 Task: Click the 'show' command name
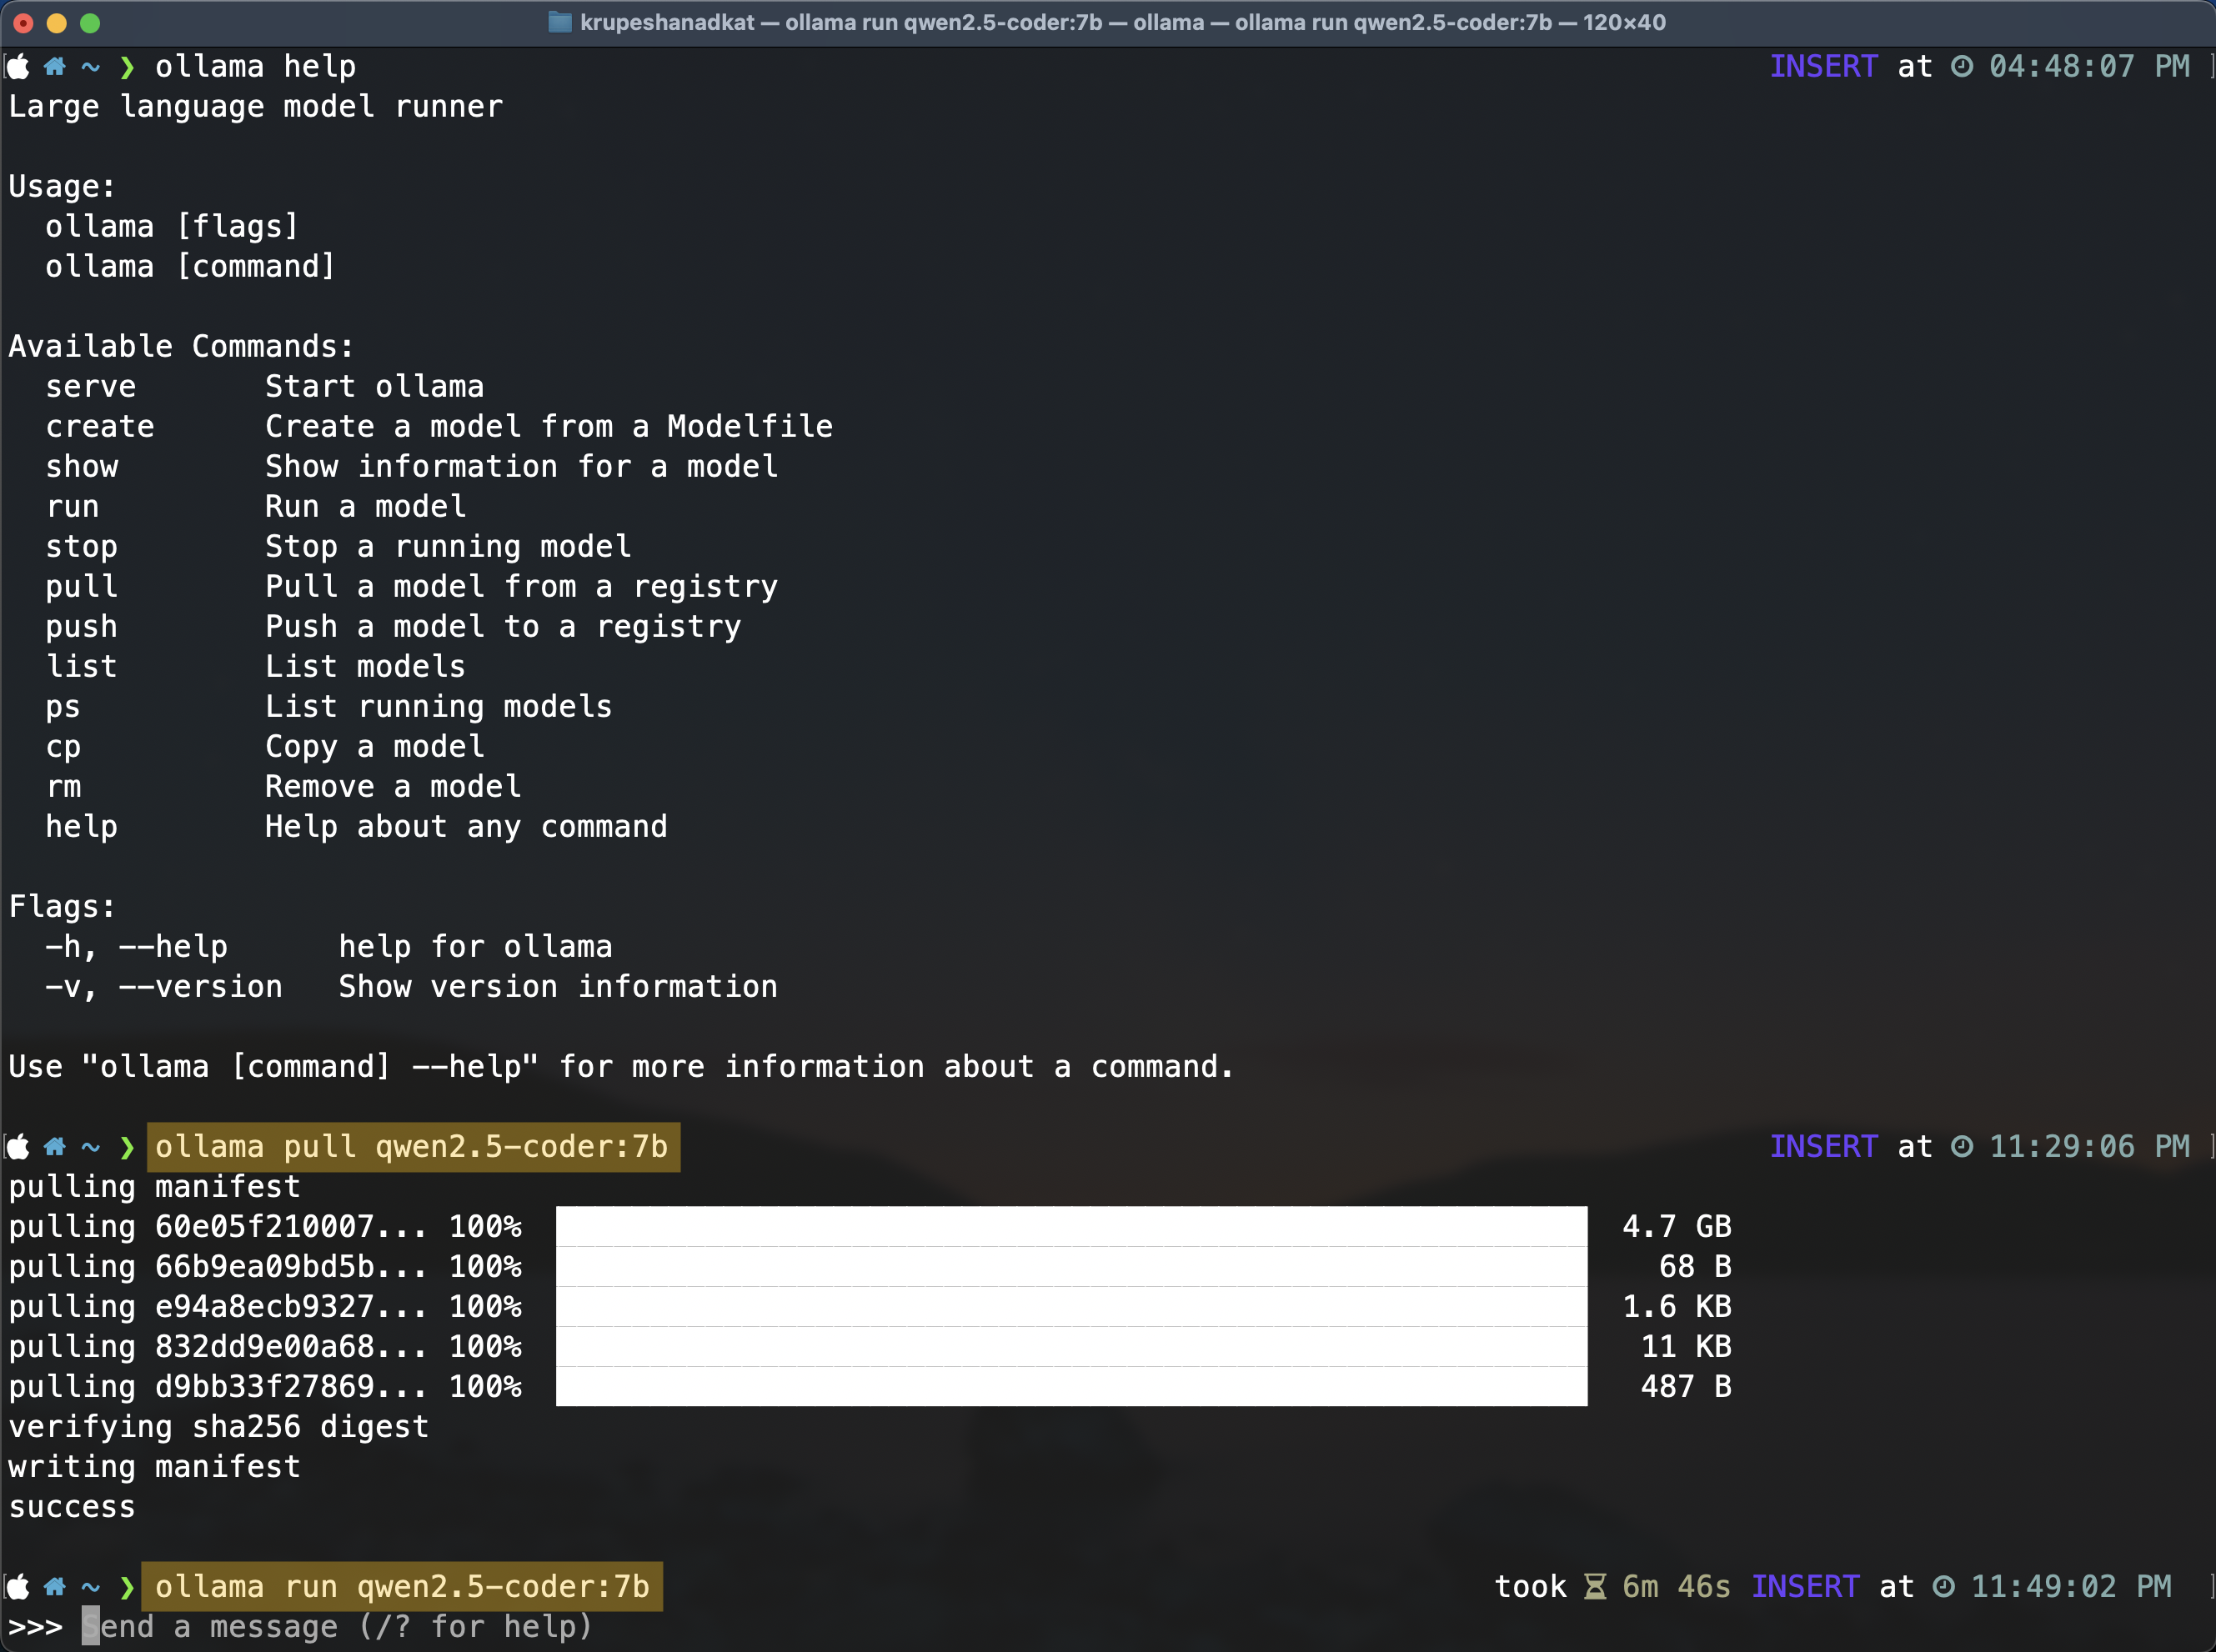coord(82,467)
